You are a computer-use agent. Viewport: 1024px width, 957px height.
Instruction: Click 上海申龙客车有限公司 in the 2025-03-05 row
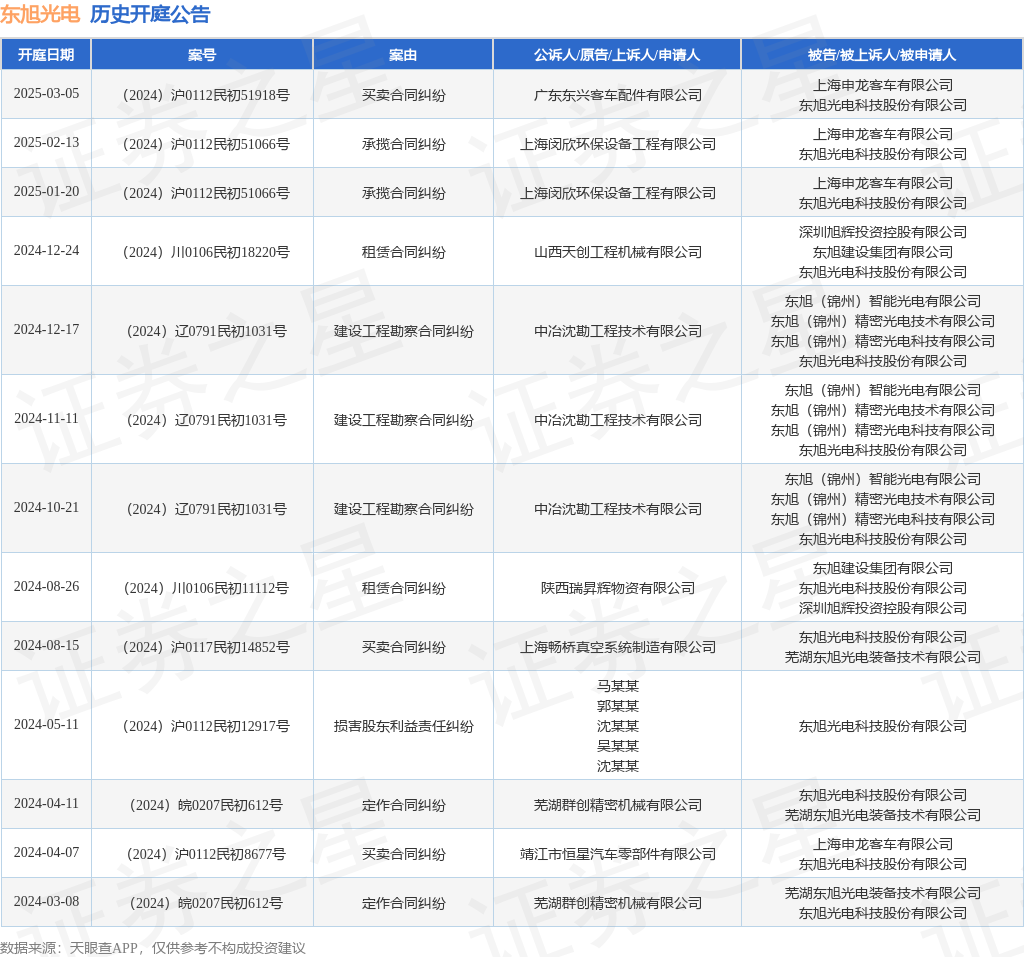coord(883,85)
